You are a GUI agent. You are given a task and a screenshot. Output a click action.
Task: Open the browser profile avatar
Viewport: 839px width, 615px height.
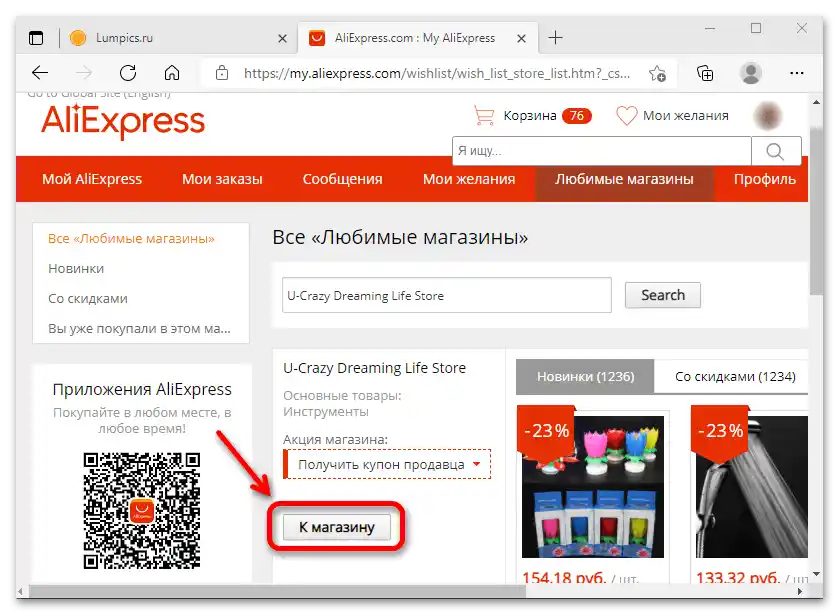751,73
